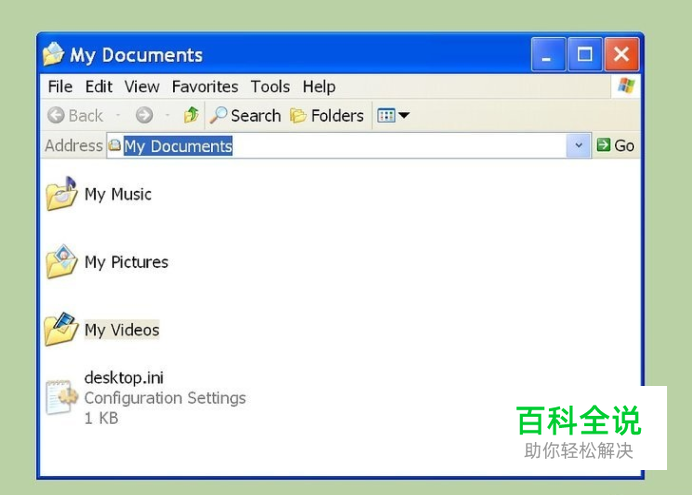Image resolution: width=692 pixels, height=495 pixels.
Task: Close the My Documents window
Action: (x=621, y=55)
